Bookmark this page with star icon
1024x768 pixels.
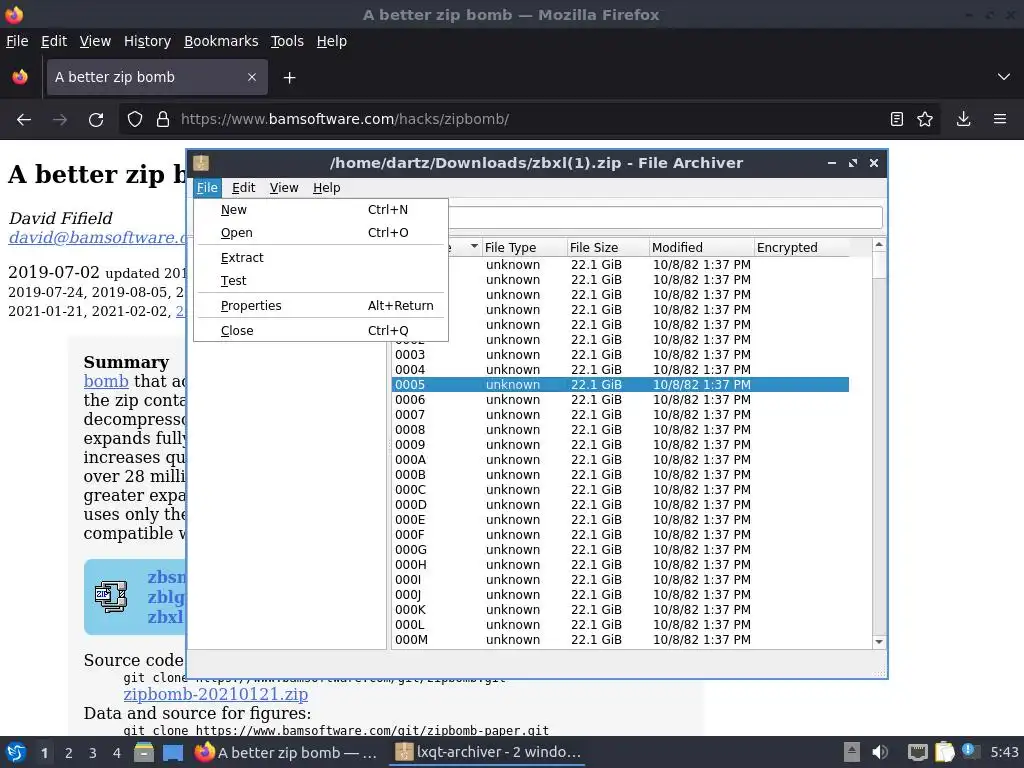(925, 120)
